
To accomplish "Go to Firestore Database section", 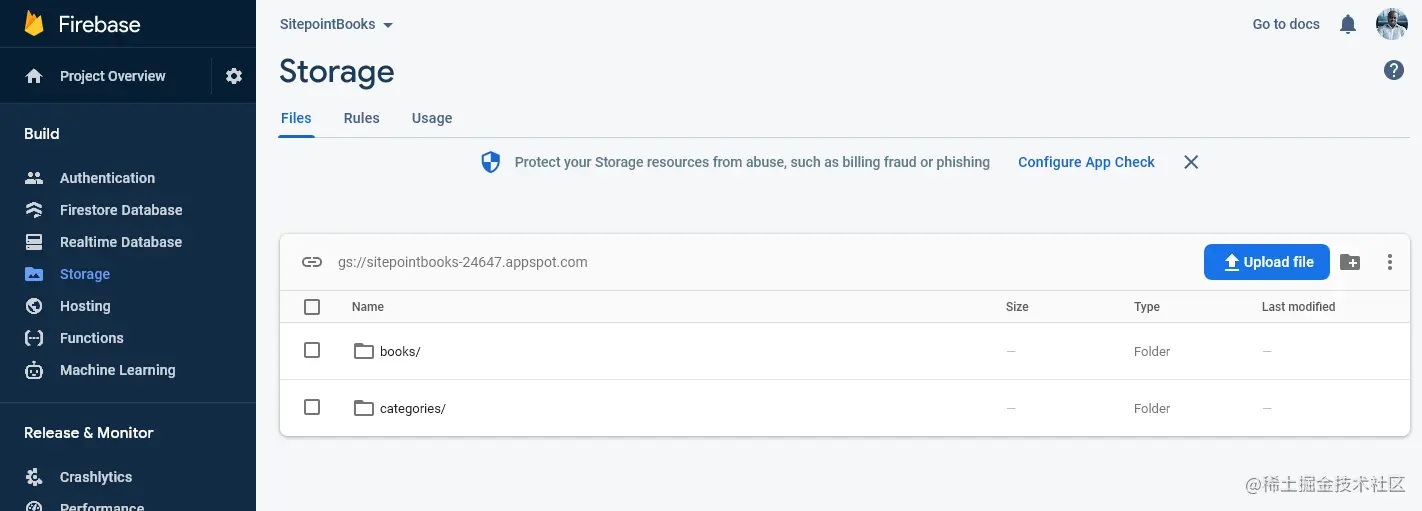I will tap(121, 210).
